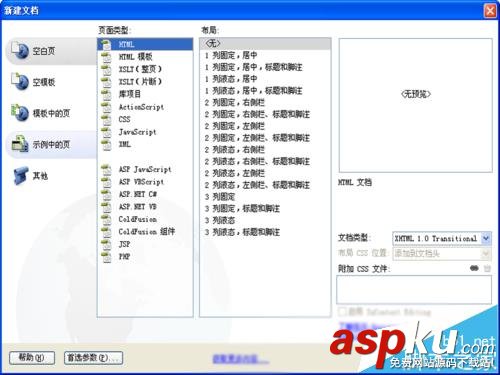
Task: Click the ASP.NET C# file icon
Action: tap(106, 194)
